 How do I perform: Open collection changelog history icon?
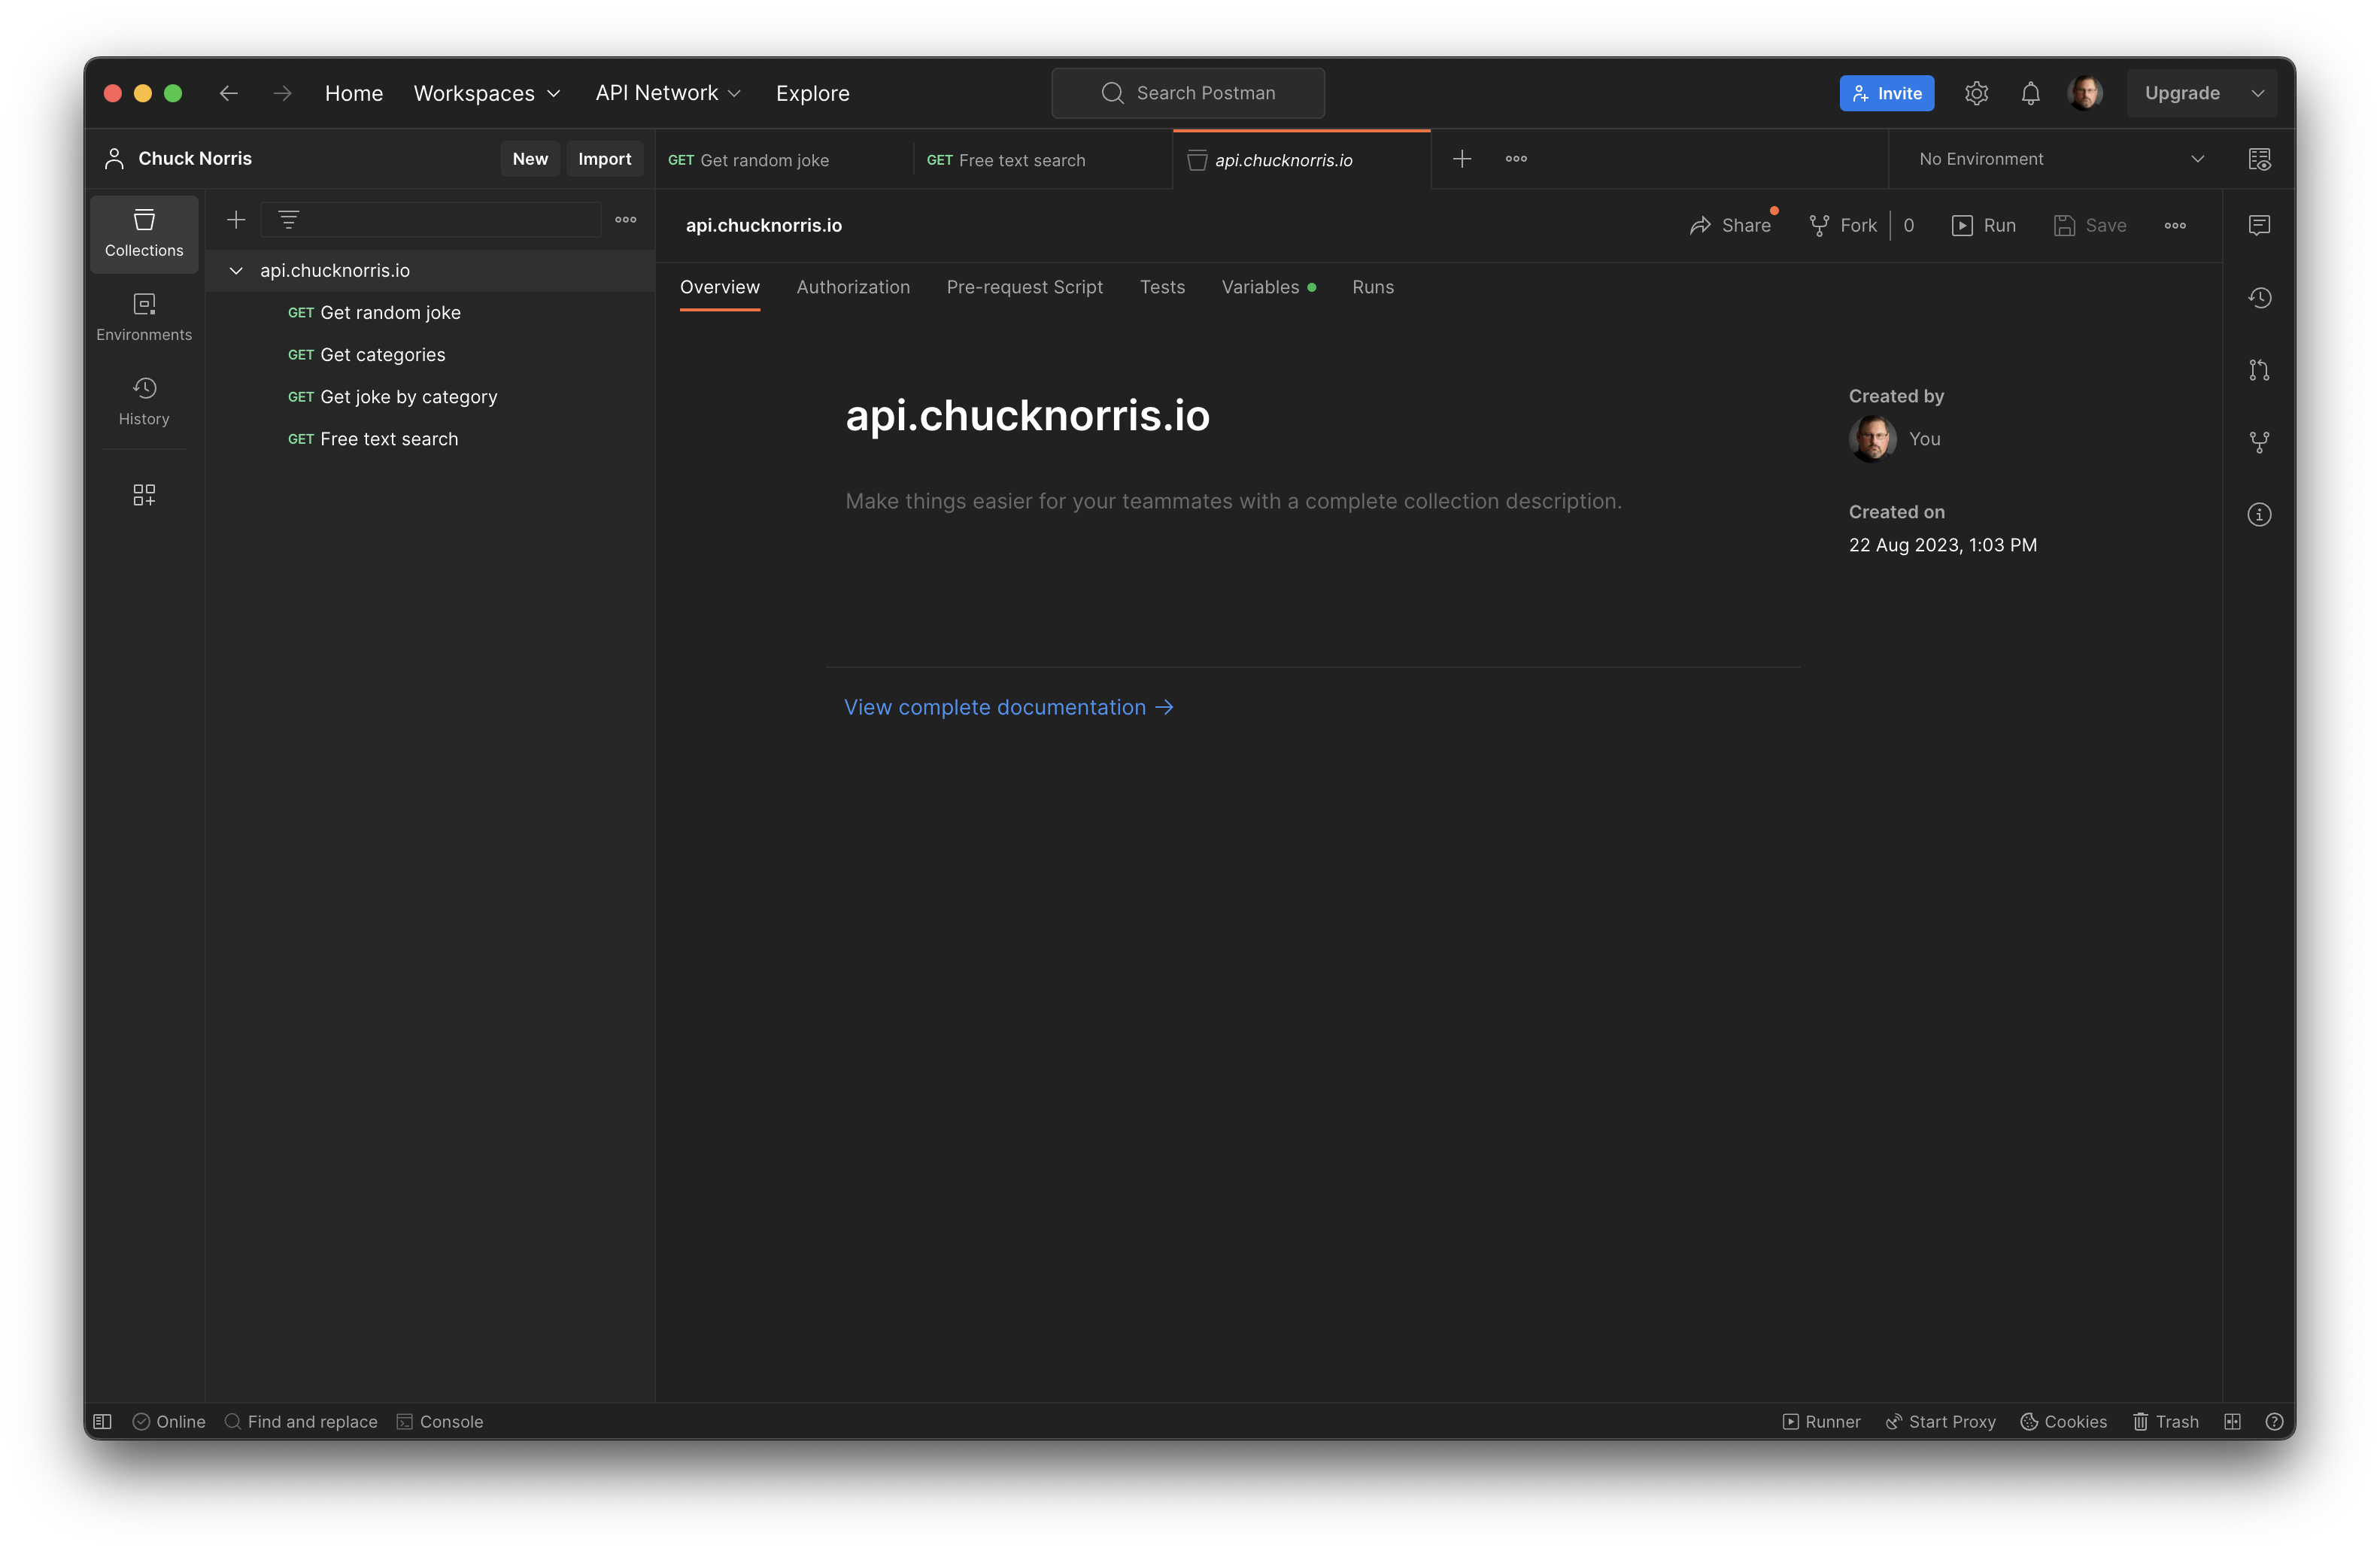pyautogui.click(x=2260, y=297)
